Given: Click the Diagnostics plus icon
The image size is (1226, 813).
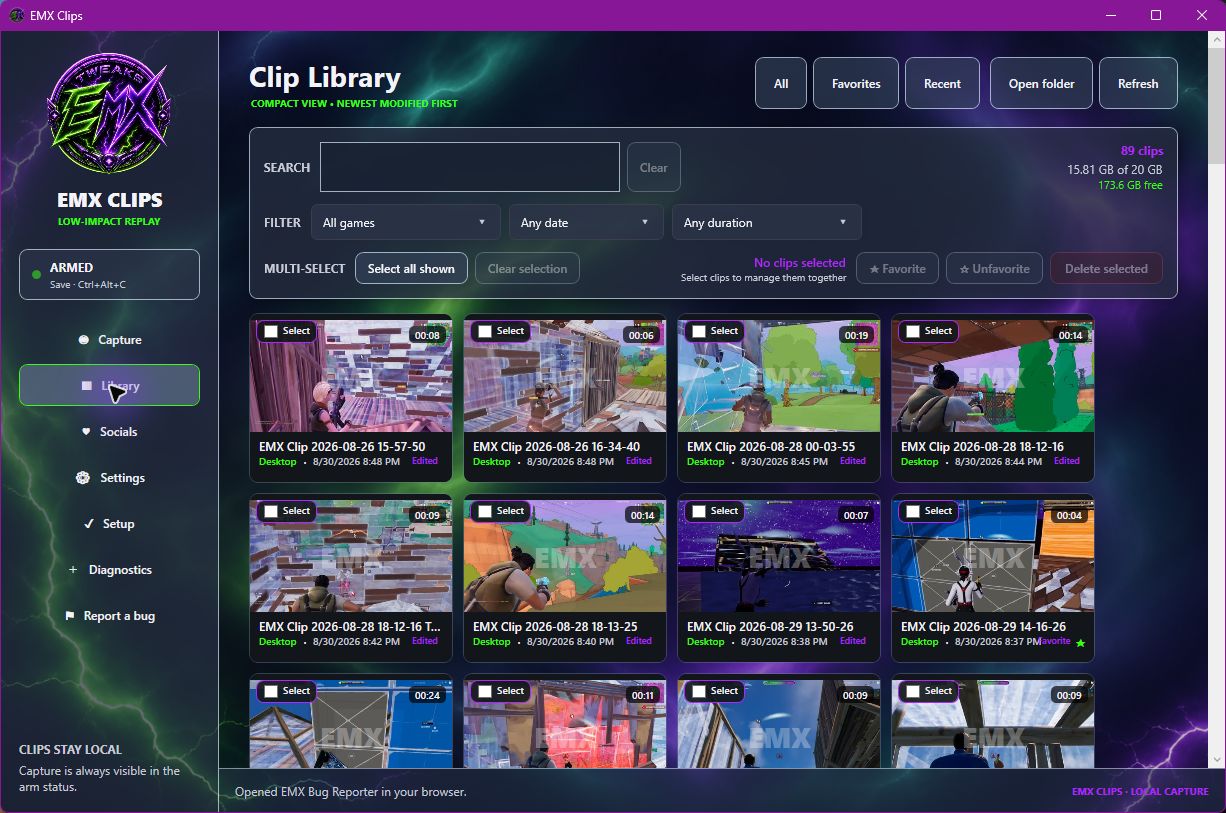Looking at the screenshot, I should tap(73, 570).
